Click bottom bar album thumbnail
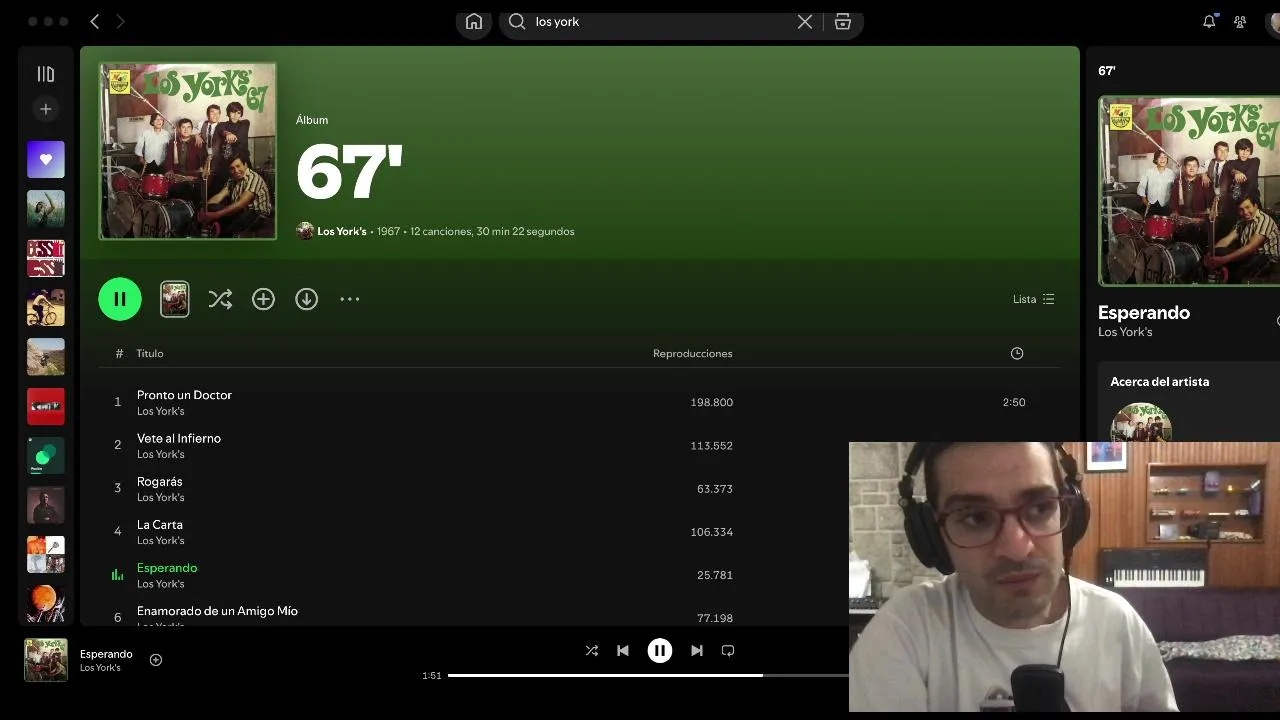Screen dimensions: 1280x720 [46, 660]
